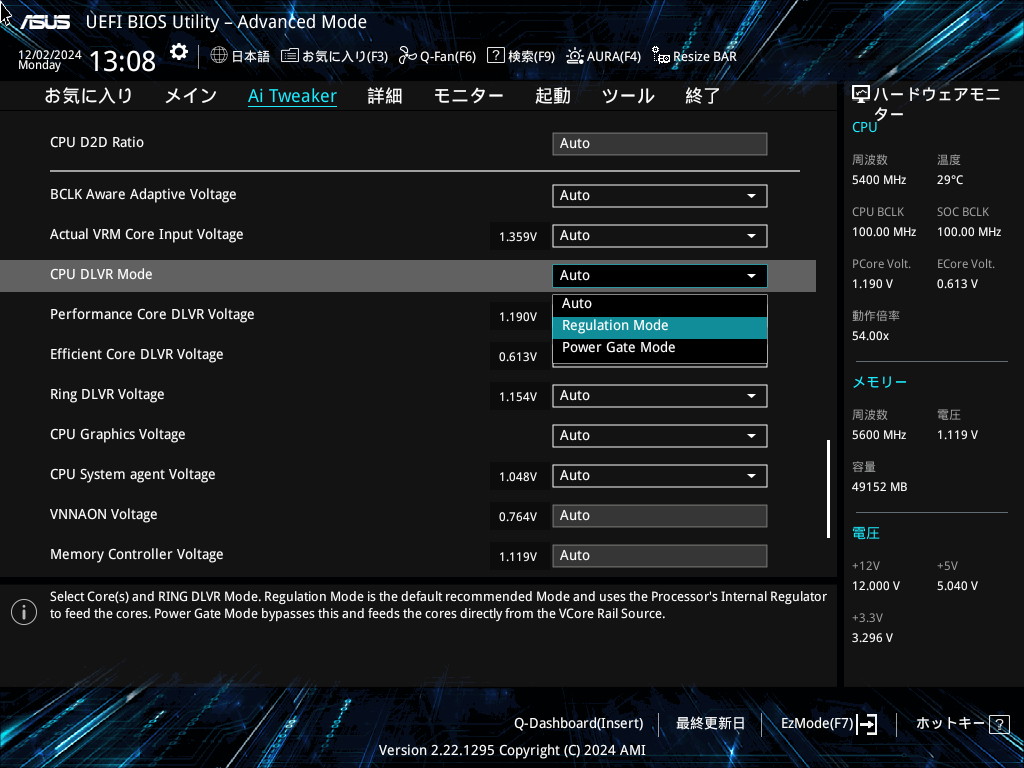This screenshot has width=1024, height=768.
Task: Click the Efficient Core DLVR Voltage label
Action: (x=136, y=355)
